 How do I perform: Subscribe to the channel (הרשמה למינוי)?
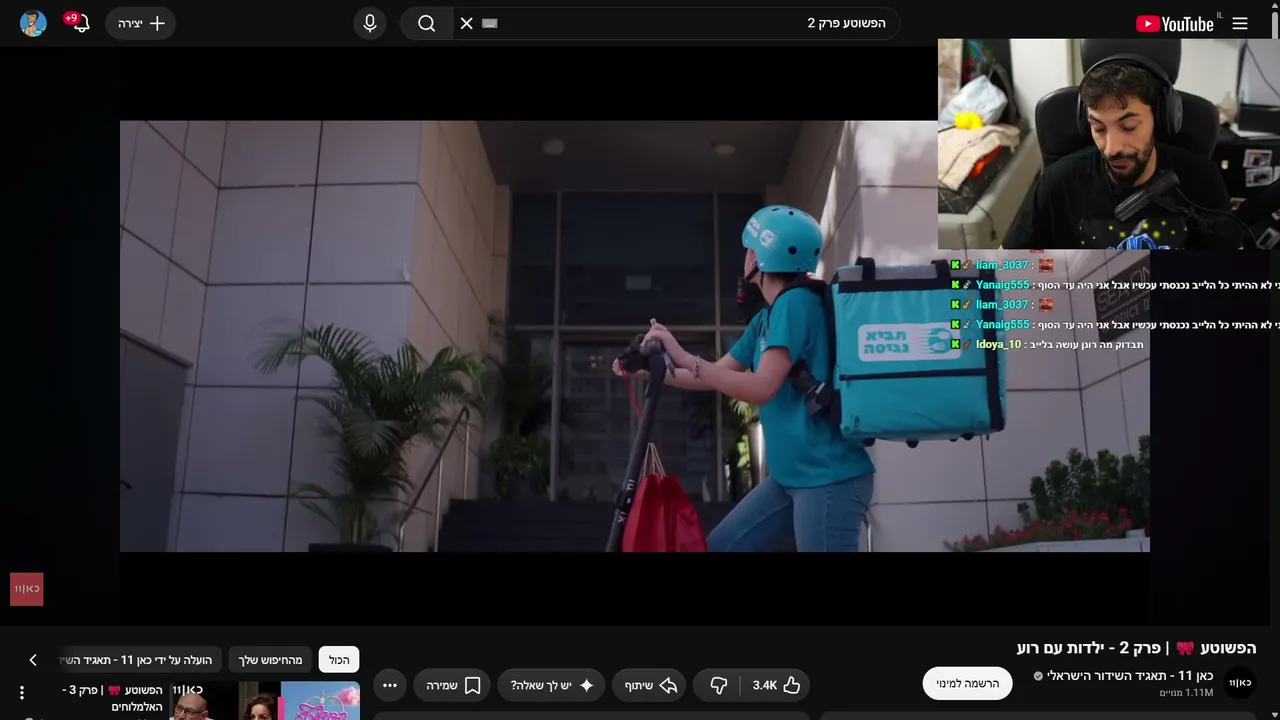click(x=967, y=683)
